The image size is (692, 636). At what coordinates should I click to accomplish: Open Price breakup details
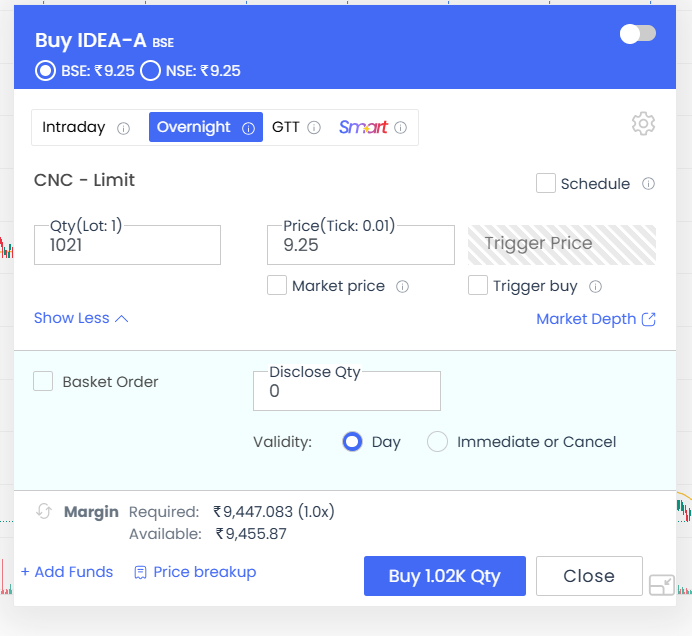pyautogui.click(x=195, y=572)
